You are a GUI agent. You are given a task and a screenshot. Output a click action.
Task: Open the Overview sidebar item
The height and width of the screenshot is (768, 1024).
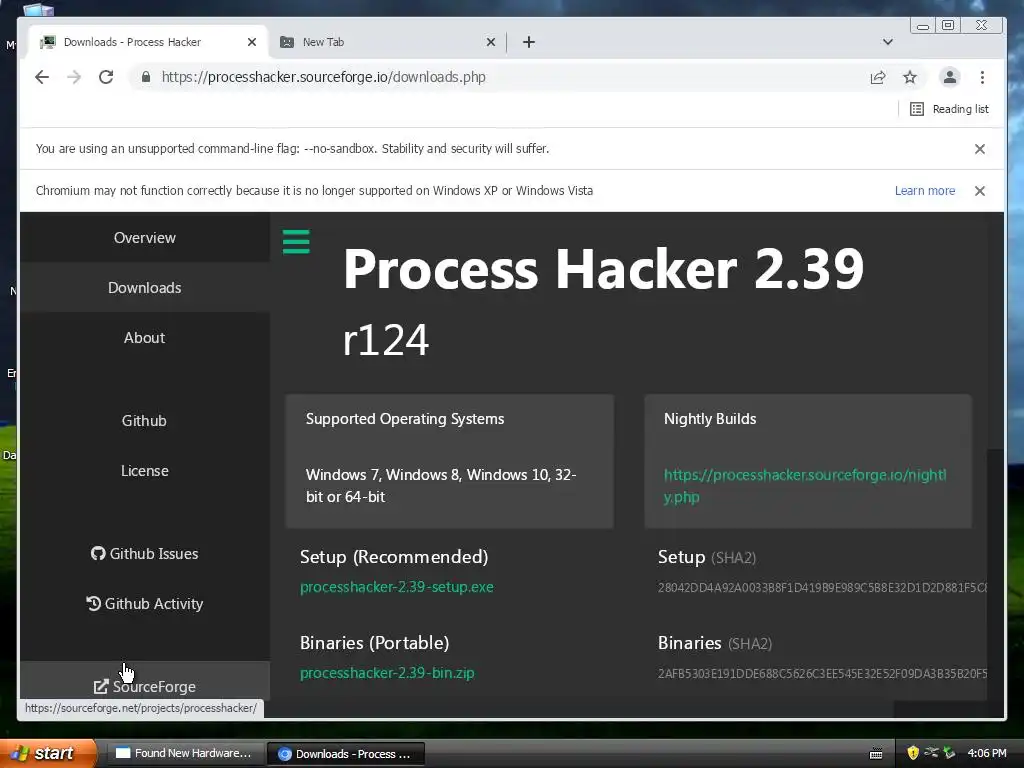point(144,238)
